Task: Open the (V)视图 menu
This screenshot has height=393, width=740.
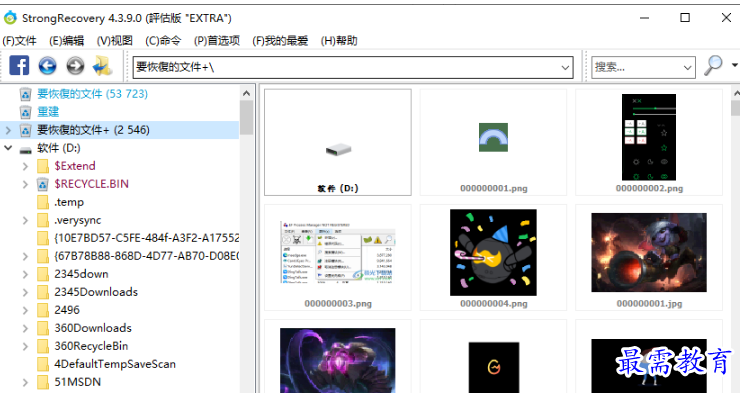Action: coord(115,41)
